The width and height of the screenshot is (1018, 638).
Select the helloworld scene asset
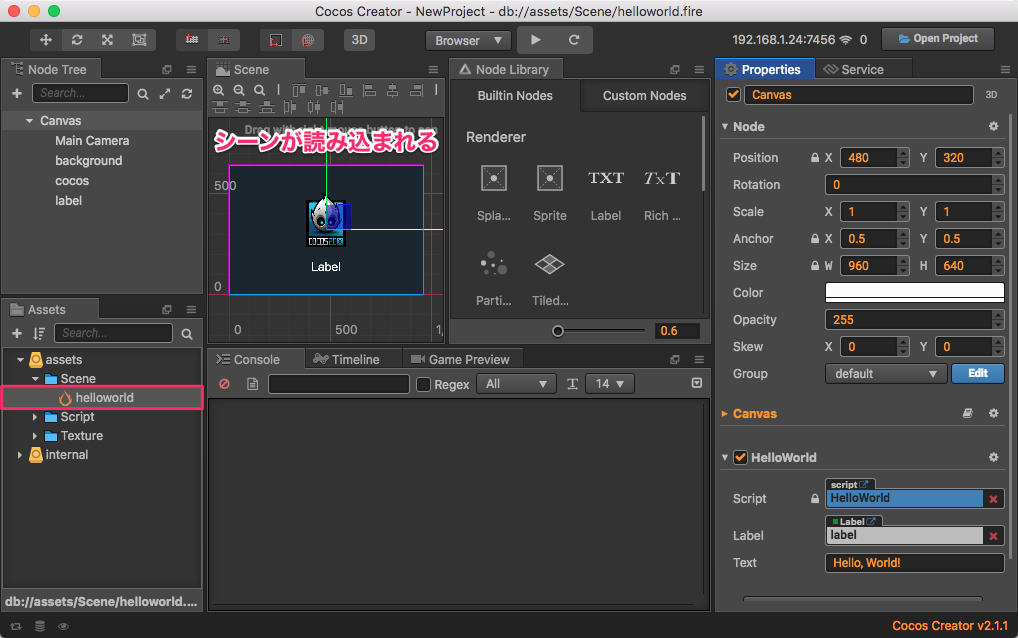click(103, 398)
